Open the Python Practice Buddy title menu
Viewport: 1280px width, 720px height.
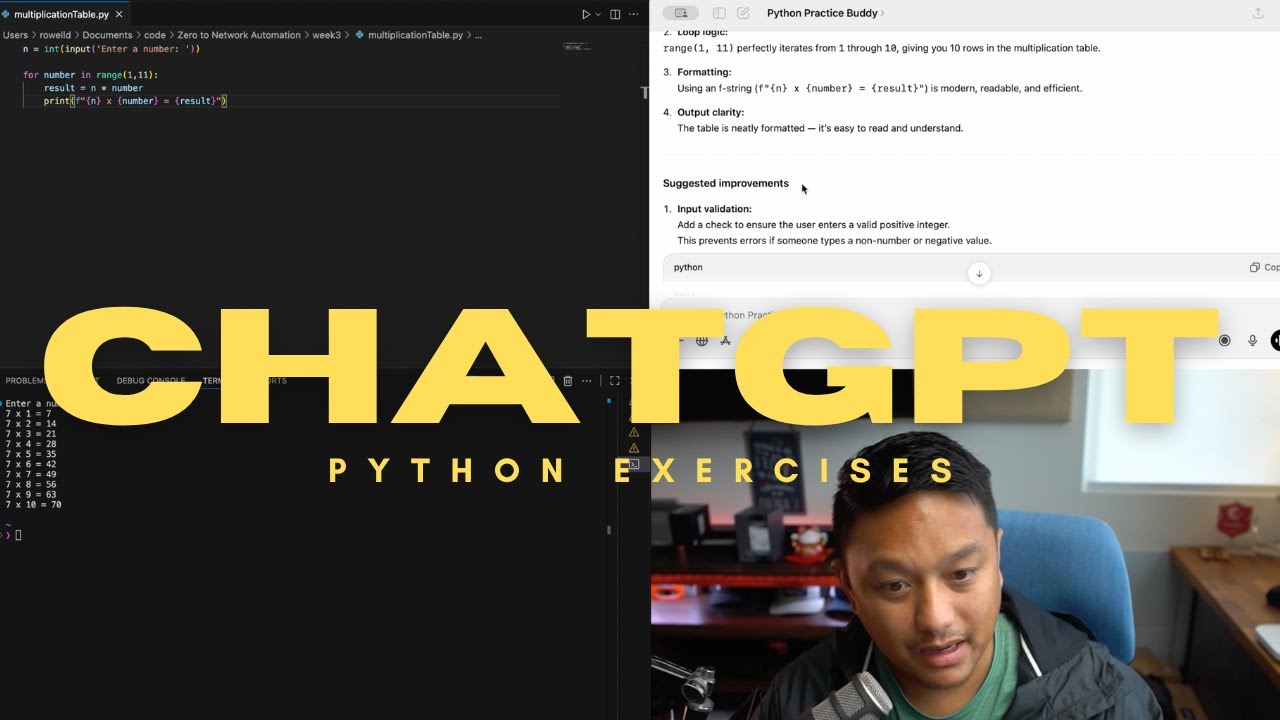point(825,13)
